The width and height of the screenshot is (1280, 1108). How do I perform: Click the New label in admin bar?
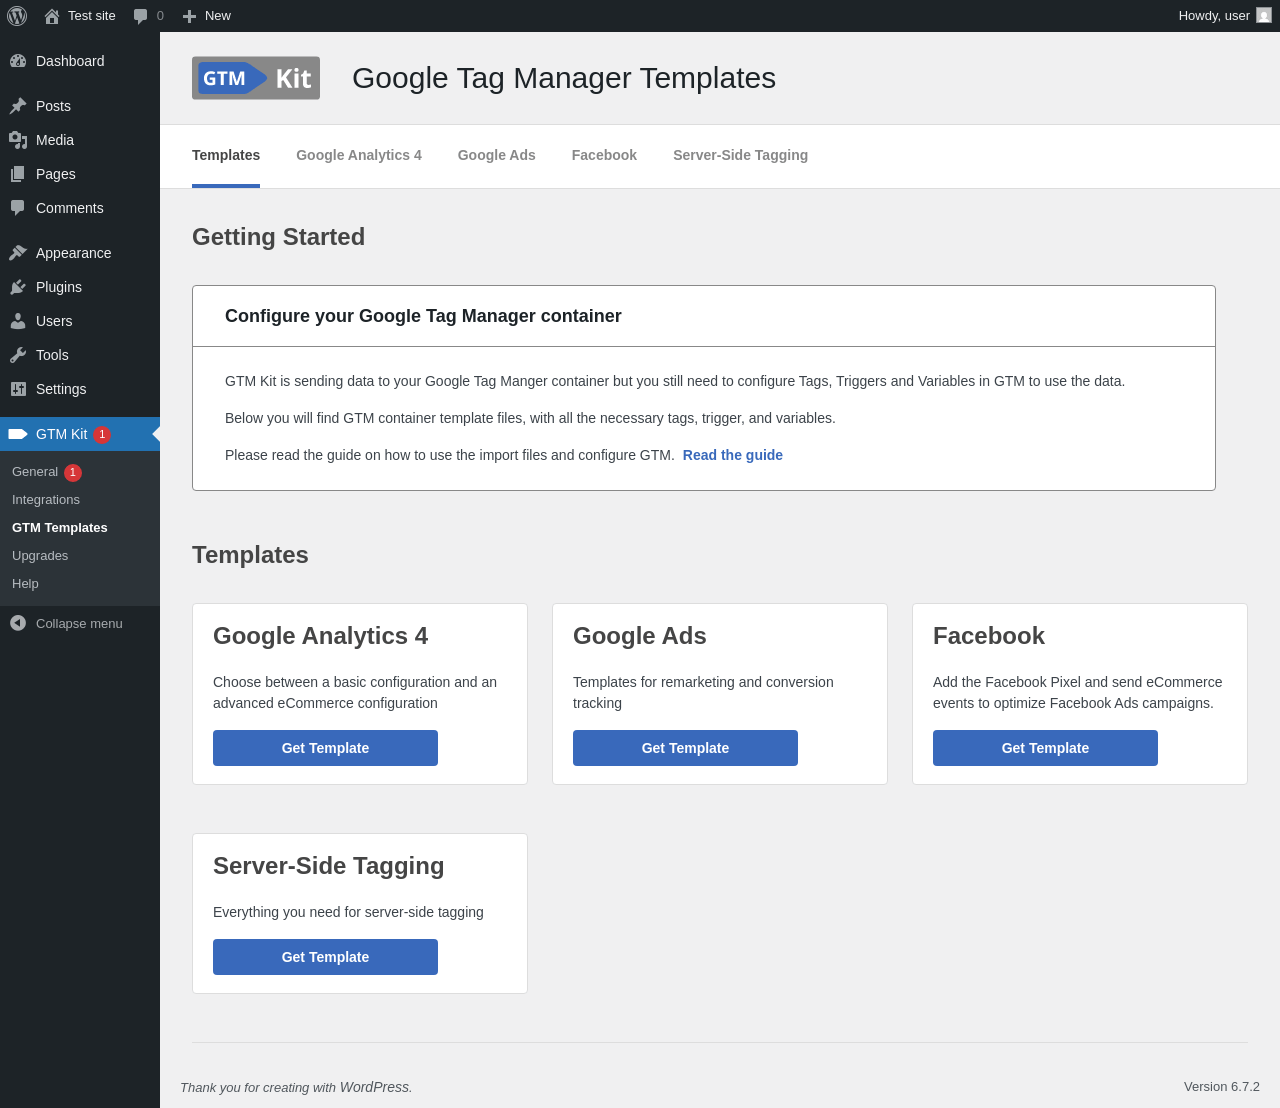click(218, 16)
